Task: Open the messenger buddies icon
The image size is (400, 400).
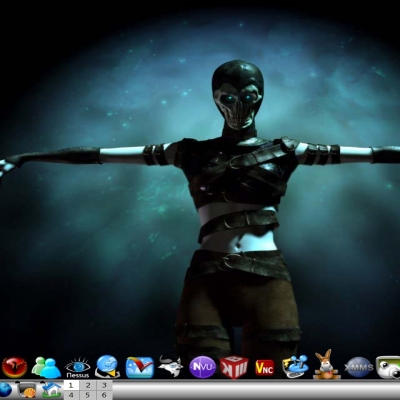Action: [46, 367]
